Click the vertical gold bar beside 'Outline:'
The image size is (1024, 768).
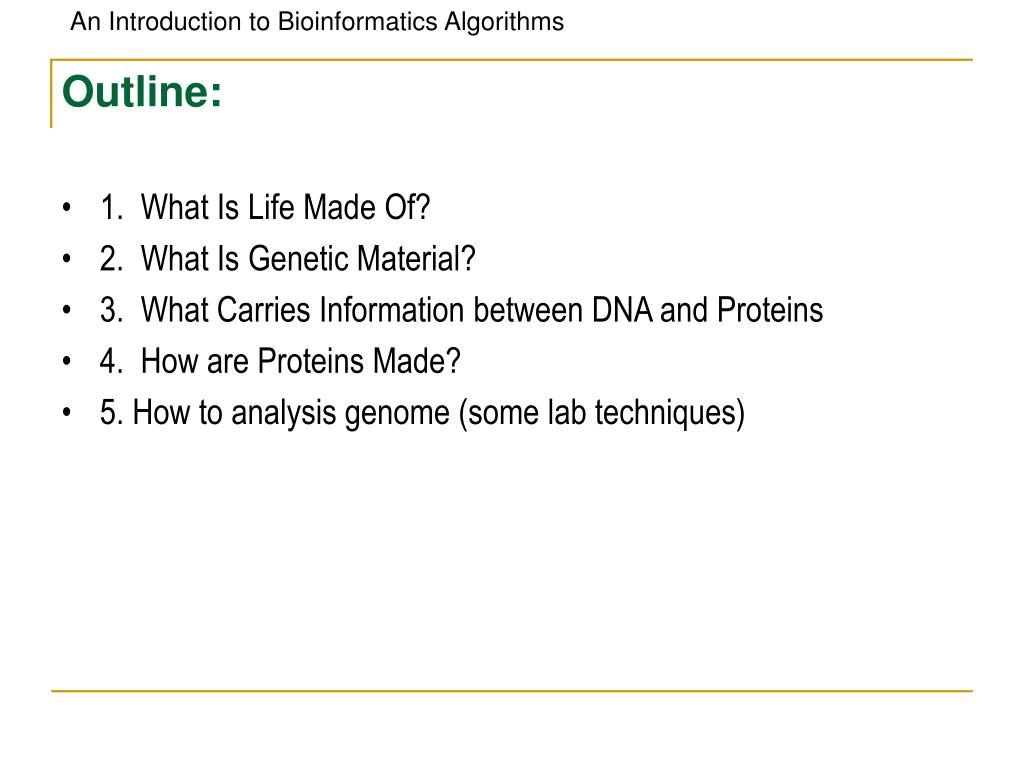pos(52,93)
